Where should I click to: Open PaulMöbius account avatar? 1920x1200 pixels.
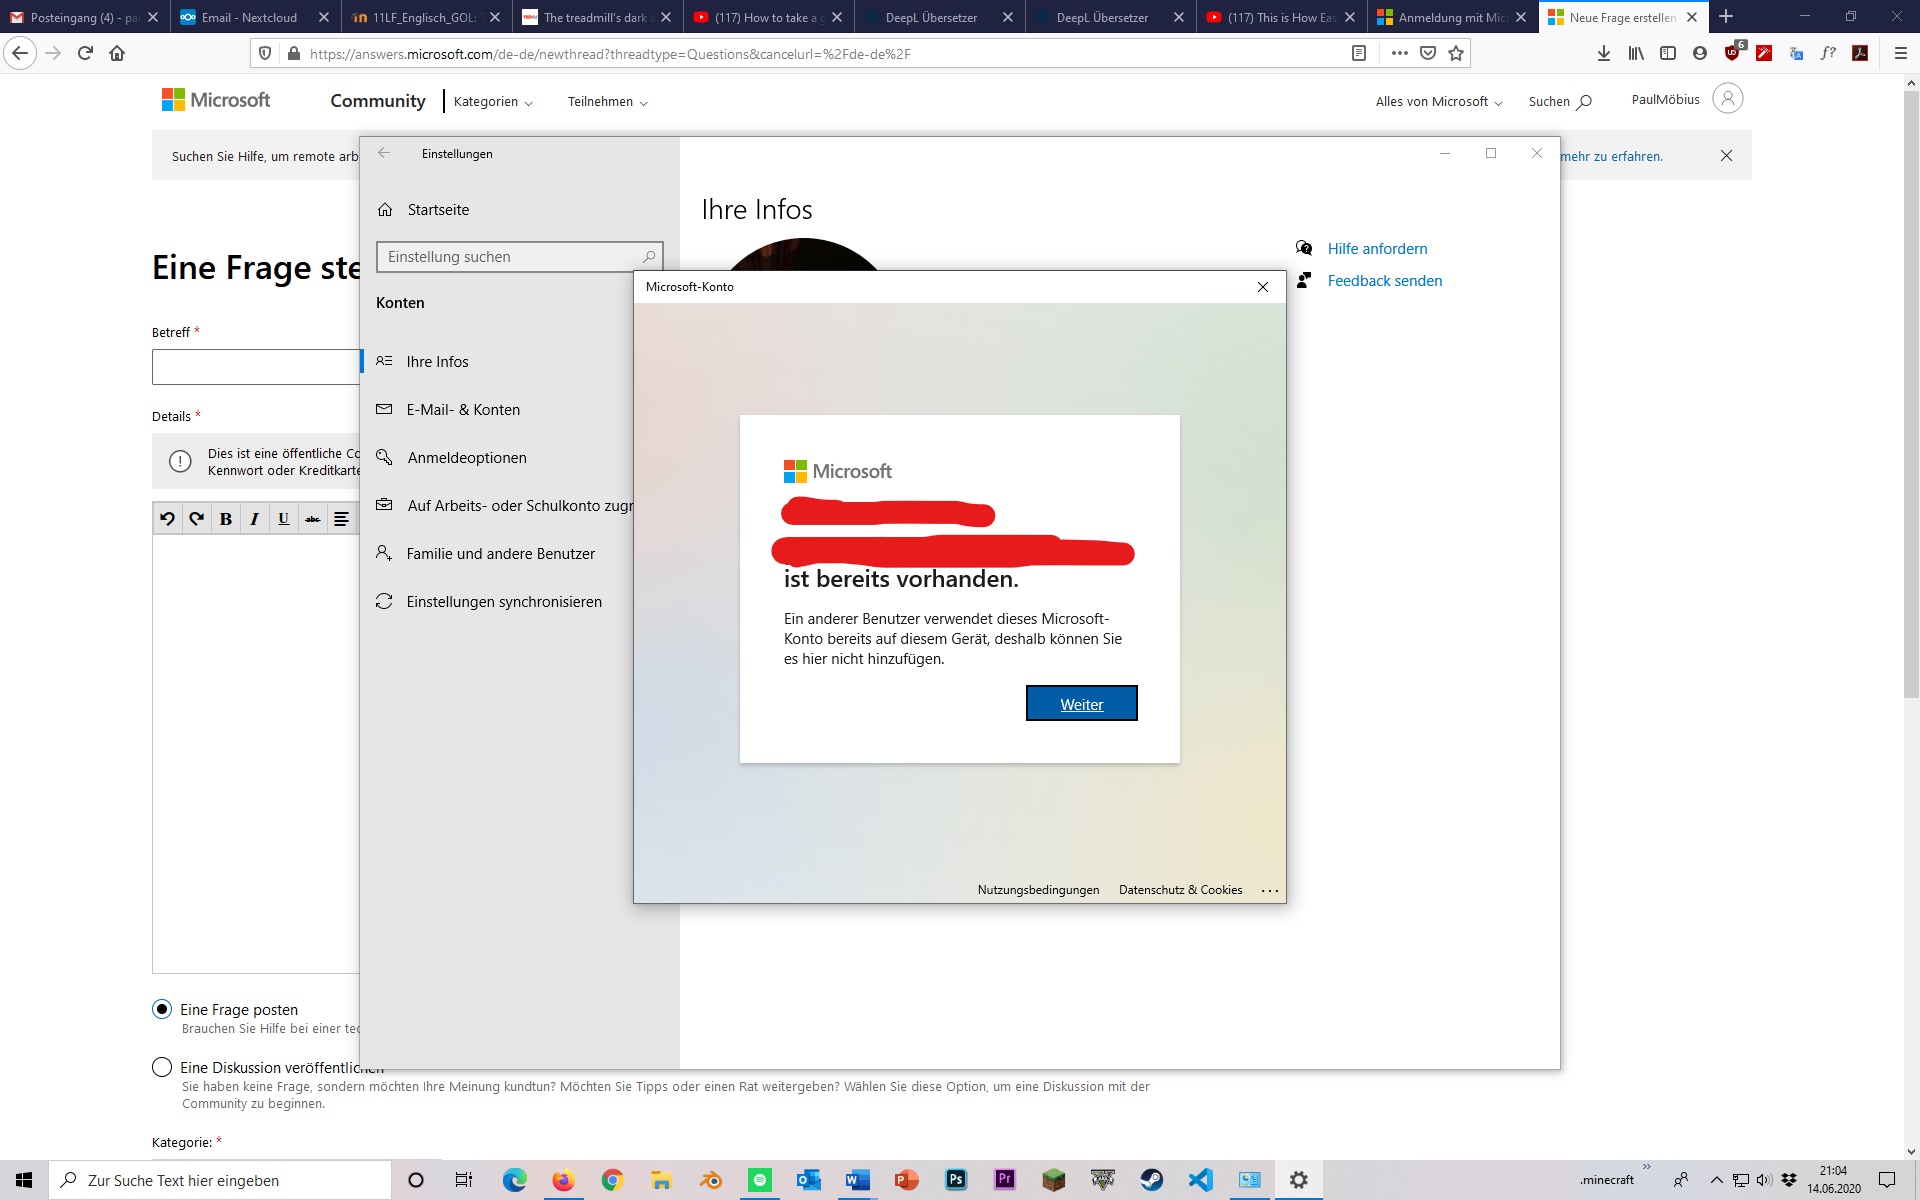(x=1727, y=99)
